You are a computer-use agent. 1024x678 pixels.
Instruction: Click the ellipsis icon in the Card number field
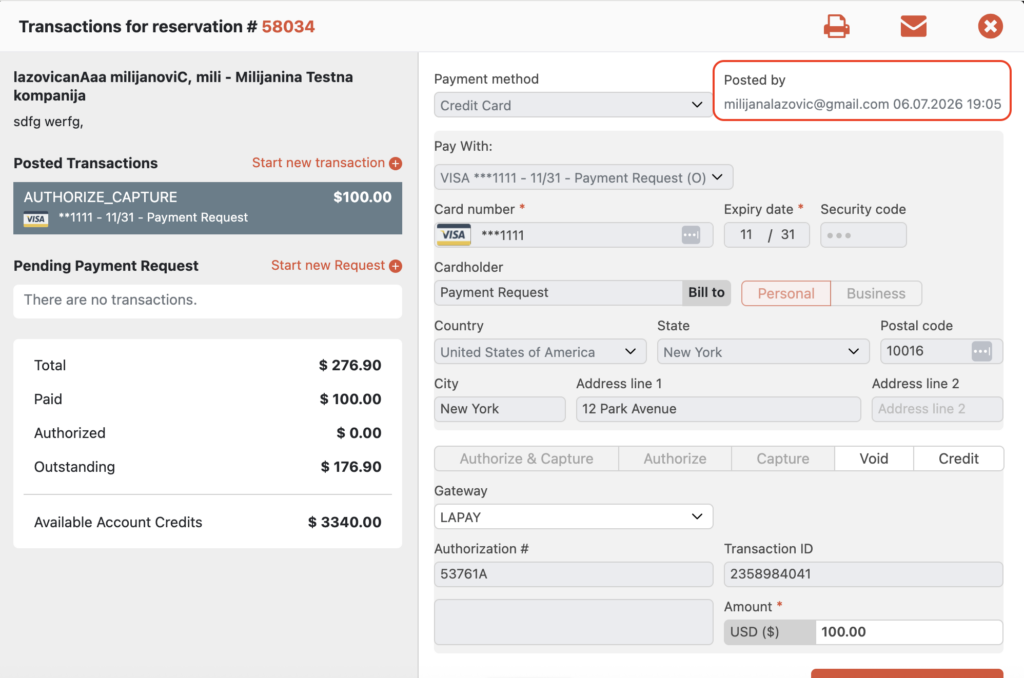[x=690, y=234]
